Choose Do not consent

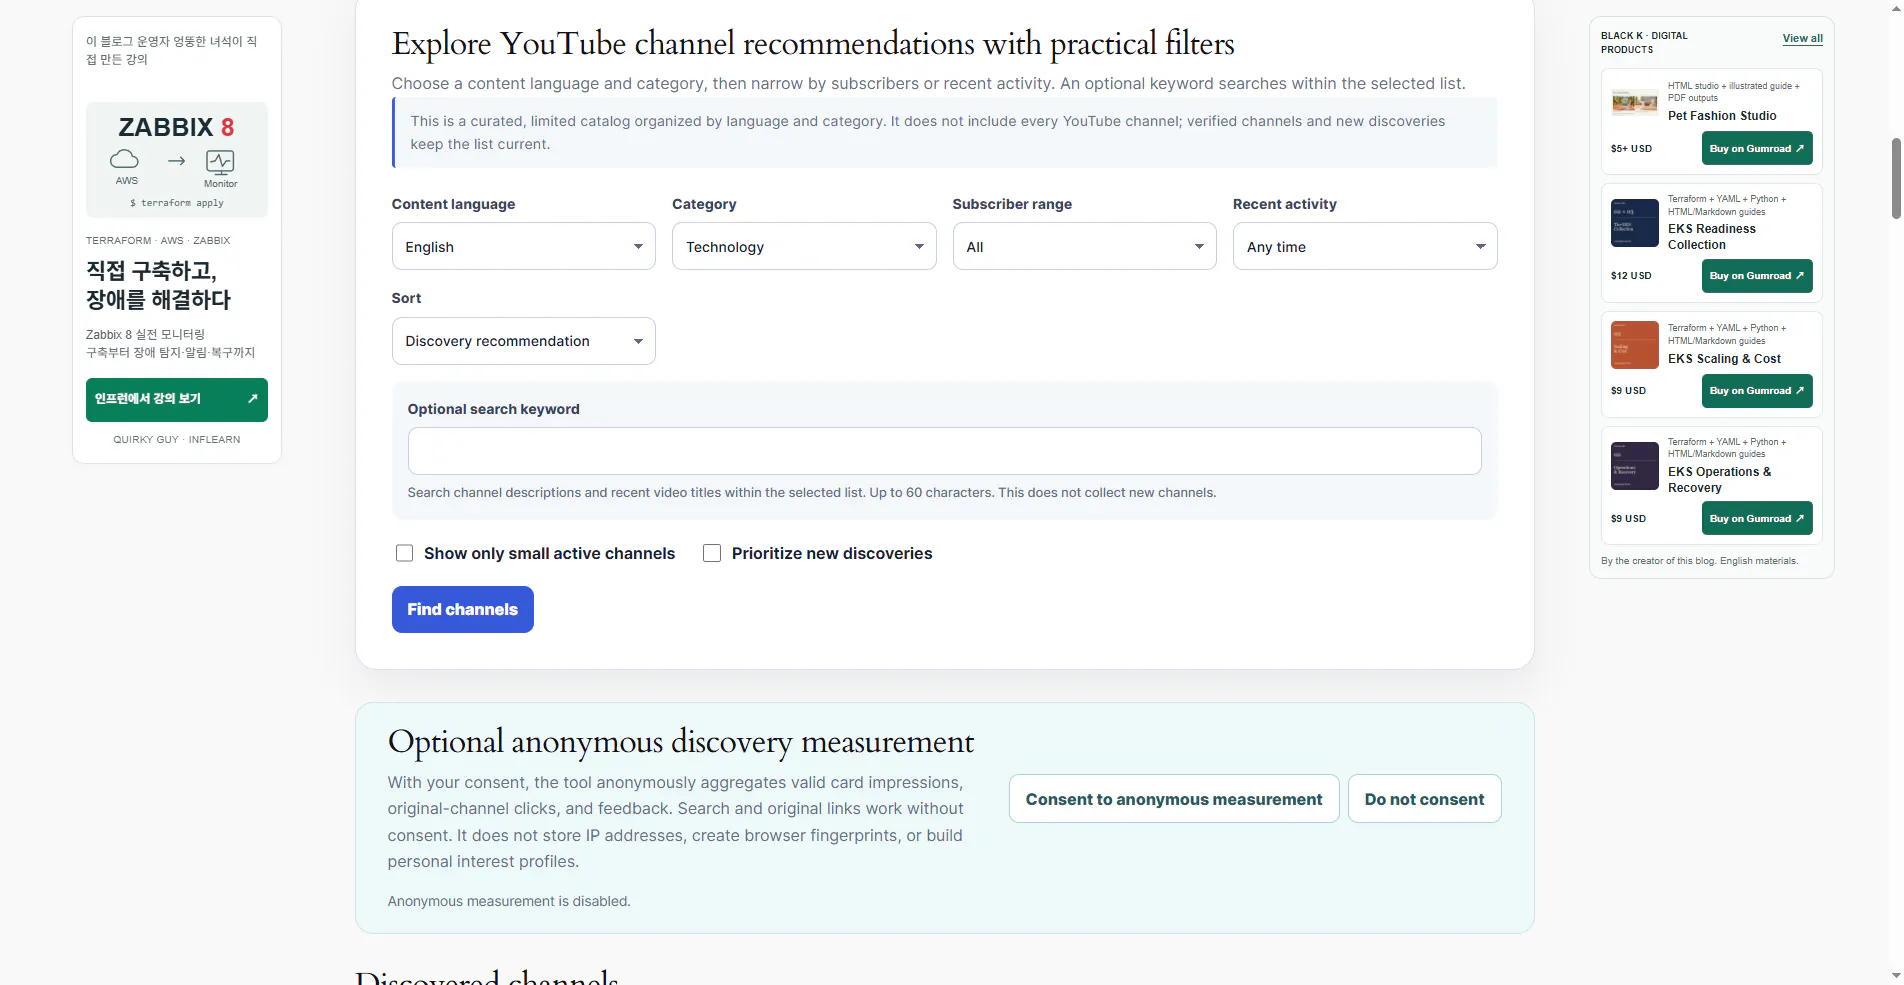(1424, 799)
